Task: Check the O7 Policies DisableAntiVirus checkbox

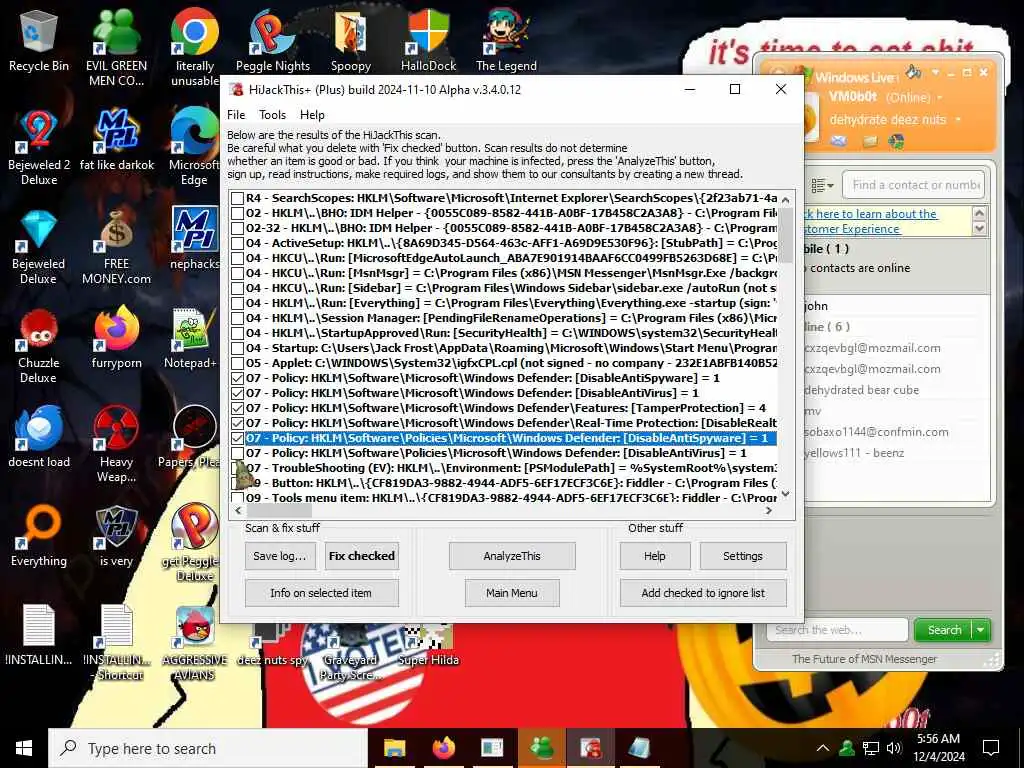Action: coord(238,454)
